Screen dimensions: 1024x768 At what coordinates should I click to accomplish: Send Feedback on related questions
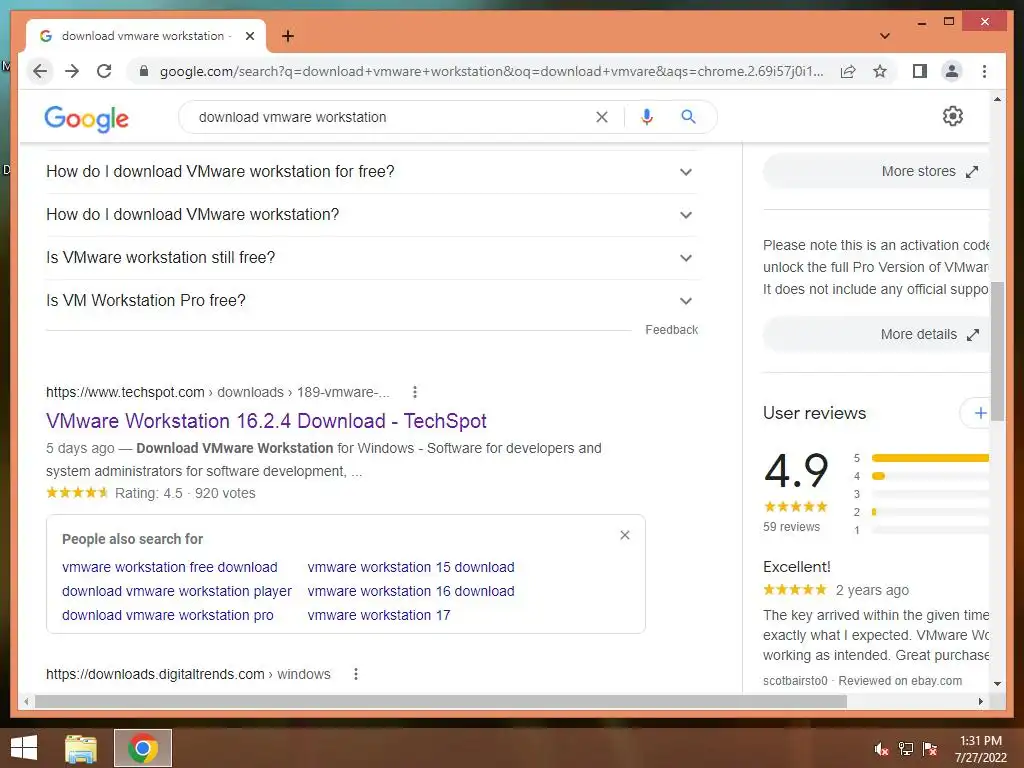(x=671, y=330)
